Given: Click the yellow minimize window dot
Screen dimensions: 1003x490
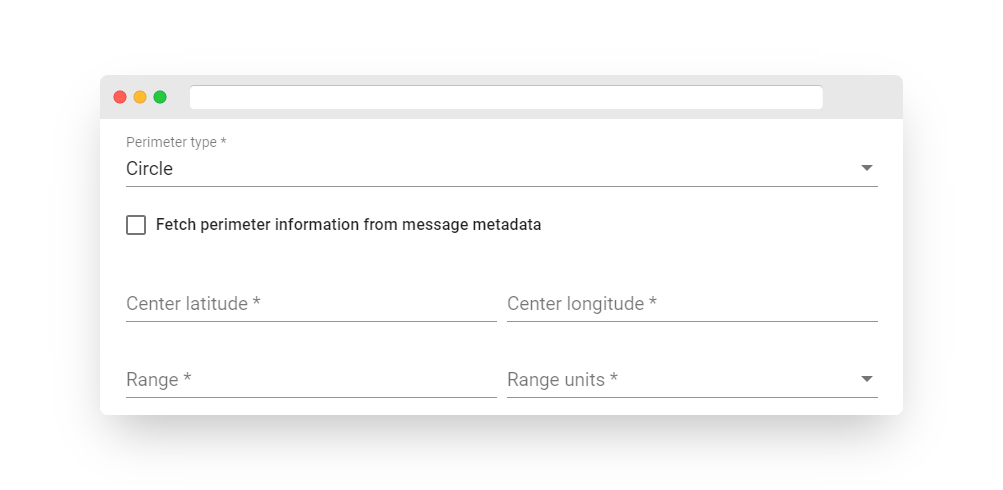Looking at the screenshot, I should [140, 97].
